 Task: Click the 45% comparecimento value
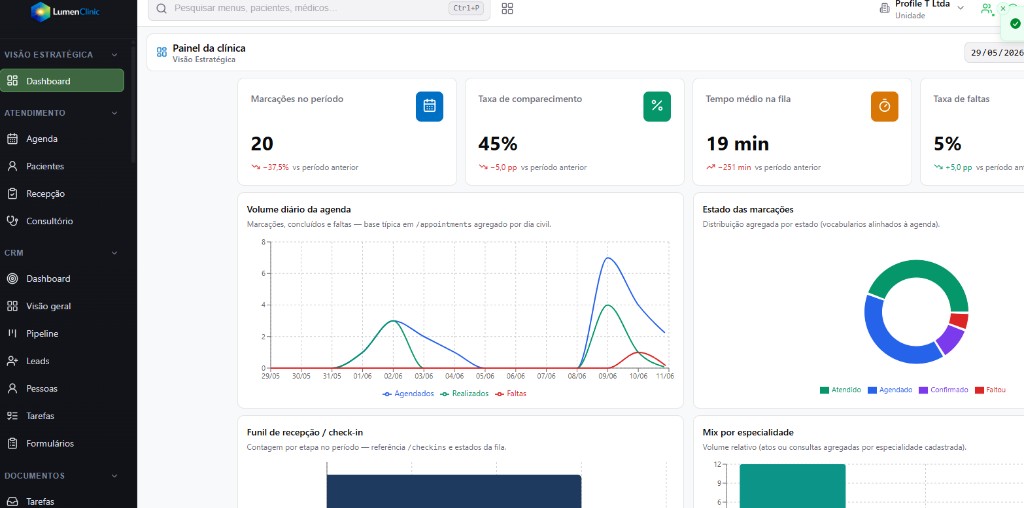(498, 144)
